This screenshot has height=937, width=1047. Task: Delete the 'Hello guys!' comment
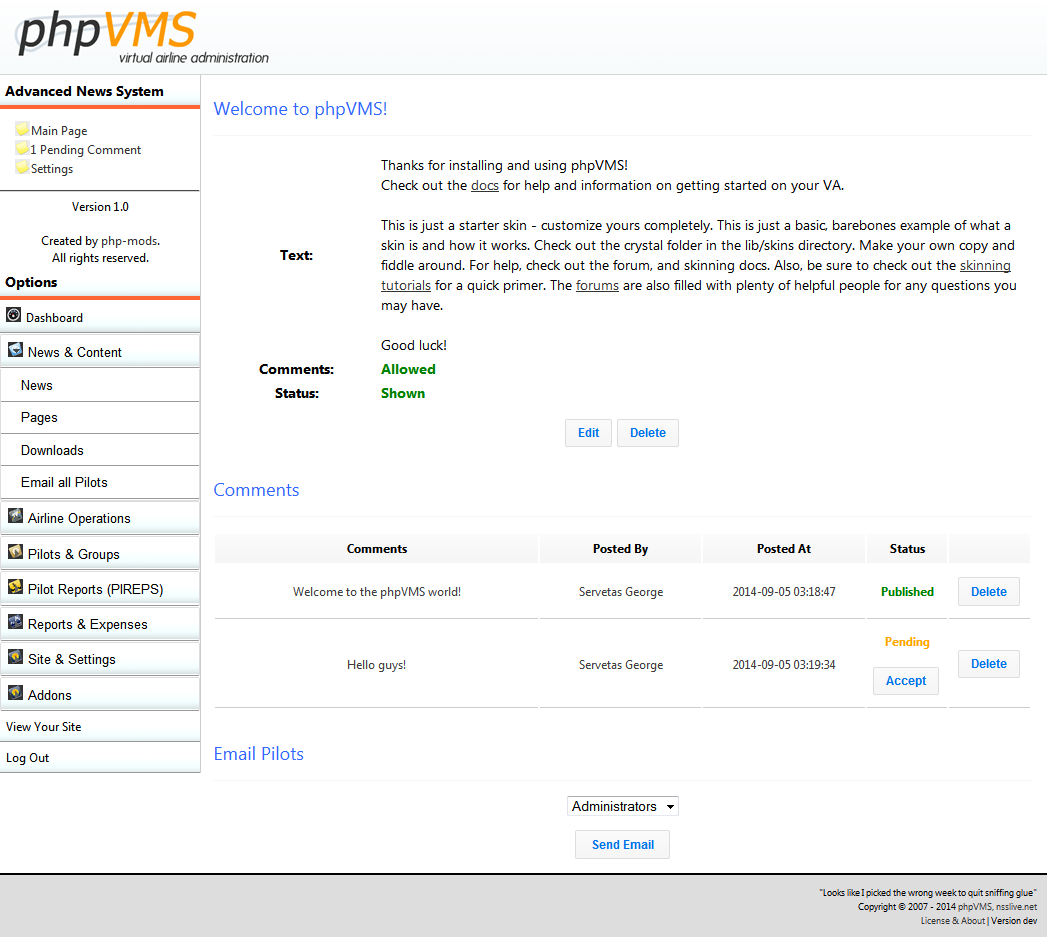[x=988, y=664]
